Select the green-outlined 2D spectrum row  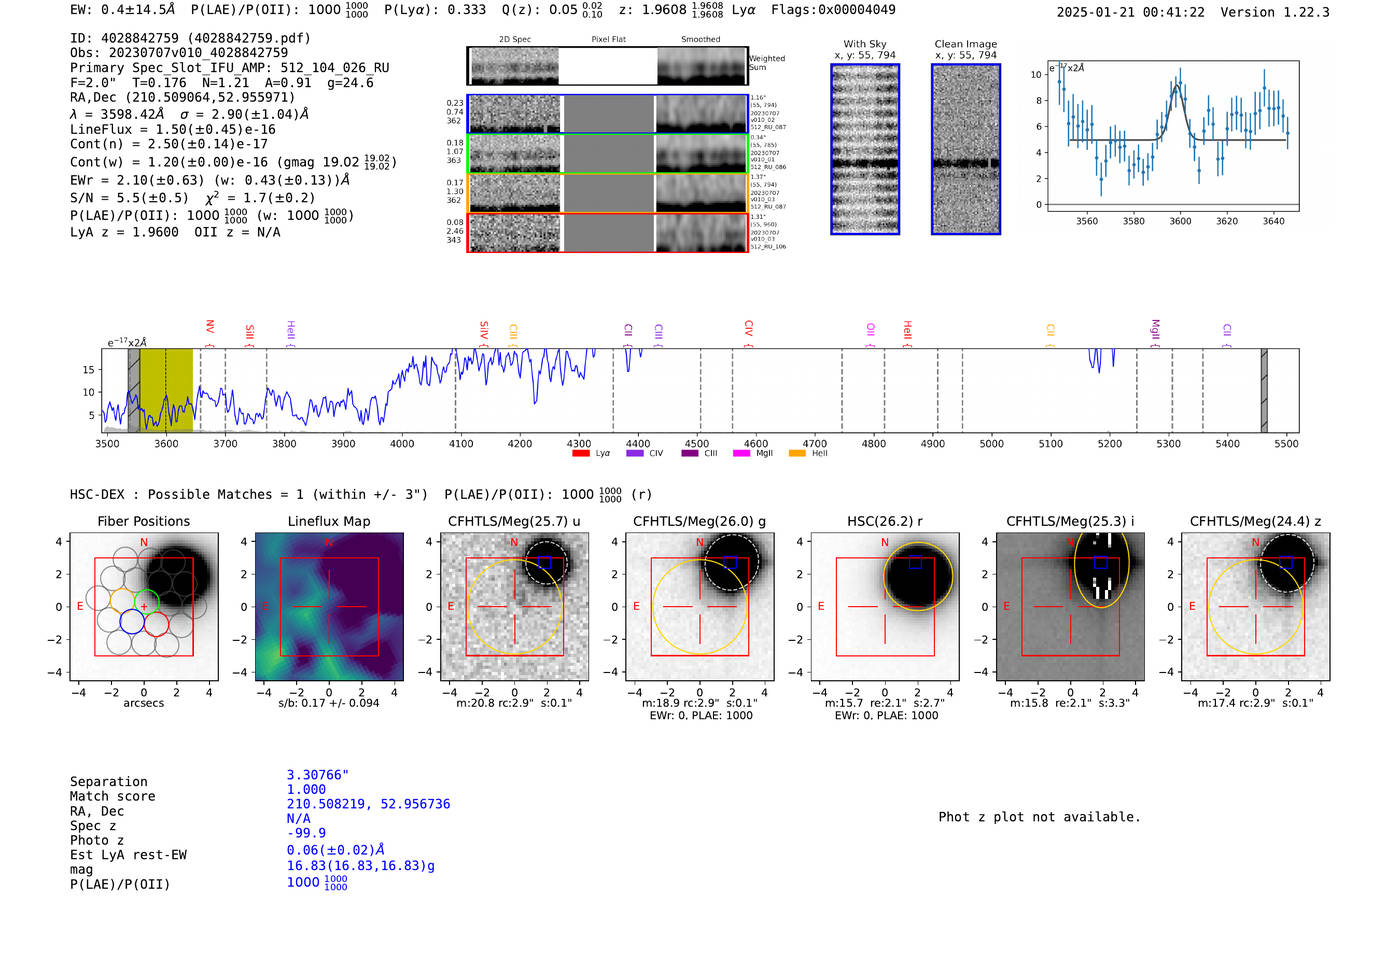[x=608, y=154]
